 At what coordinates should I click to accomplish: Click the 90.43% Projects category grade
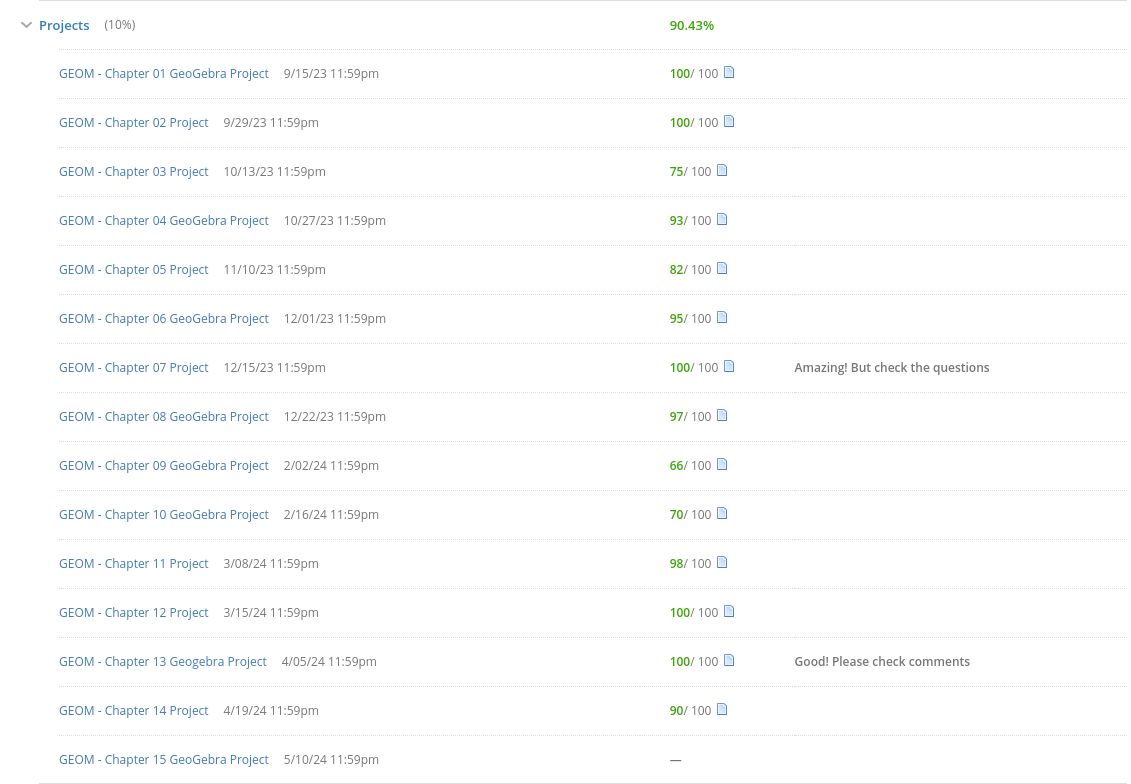click(x=691, y=26)
